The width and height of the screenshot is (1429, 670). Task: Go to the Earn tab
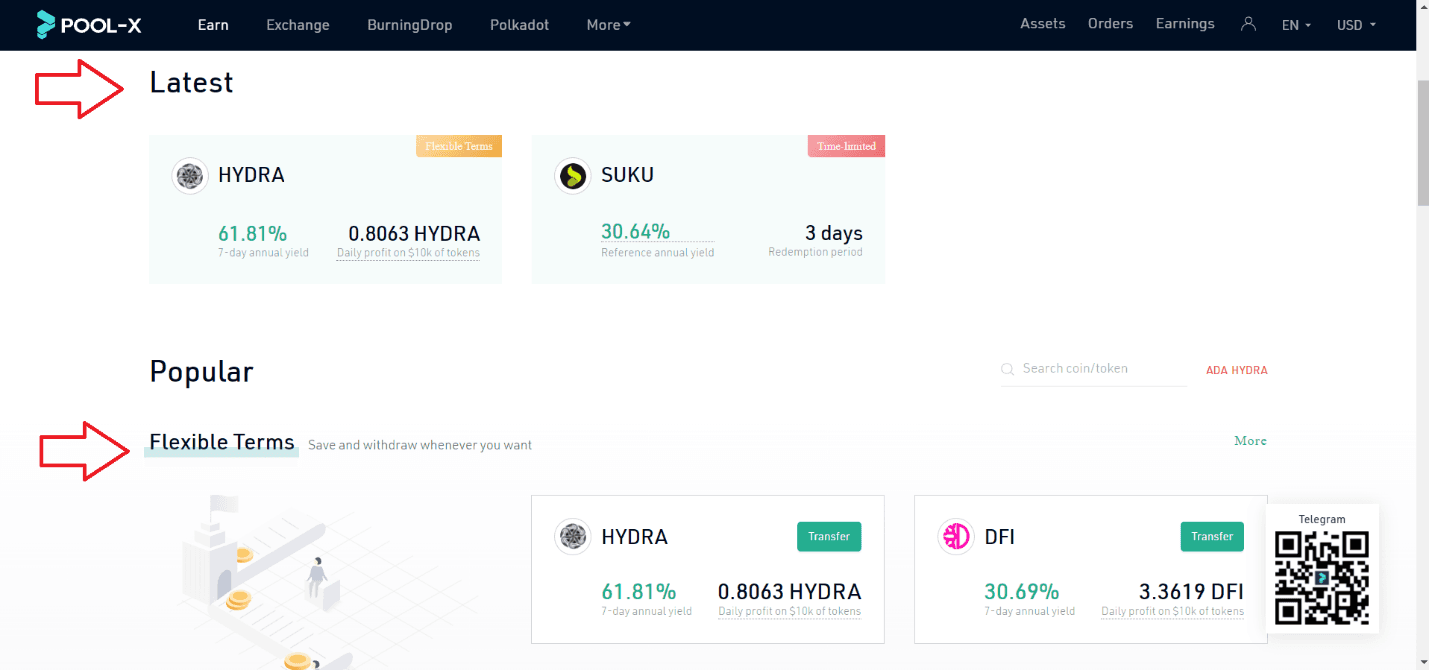point(213,25)
